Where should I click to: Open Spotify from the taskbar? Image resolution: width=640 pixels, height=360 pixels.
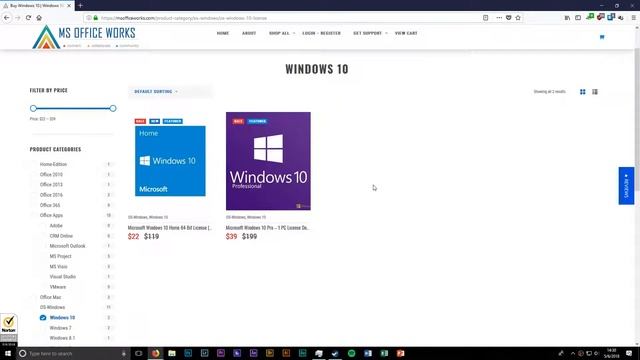pos(351,353)
